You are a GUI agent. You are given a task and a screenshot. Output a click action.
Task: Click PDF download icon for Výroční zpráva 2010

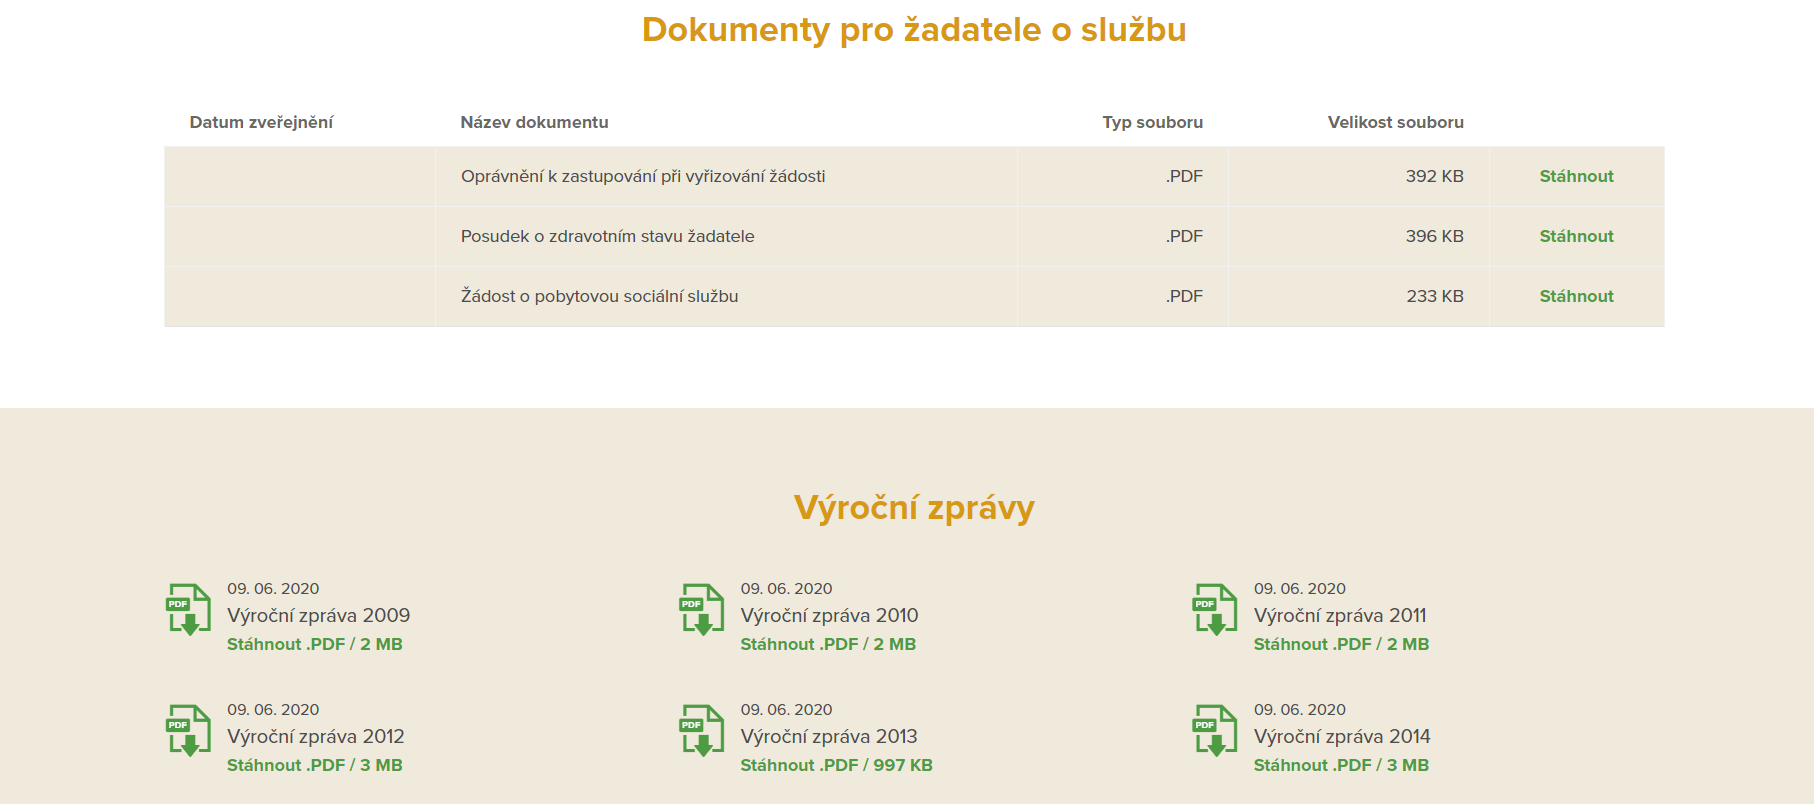[702, 610]
